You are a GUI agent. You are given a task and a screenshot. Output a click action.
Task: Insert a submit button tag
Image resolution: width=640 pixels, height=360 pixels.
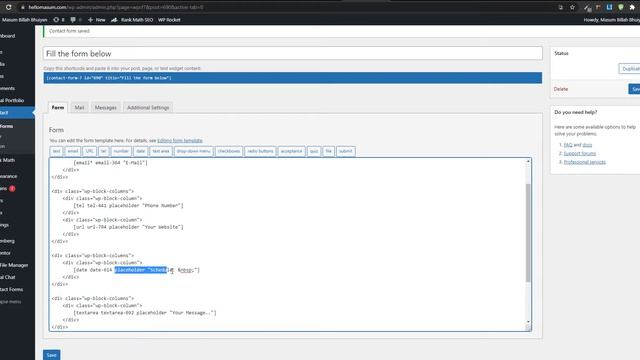pos(346,151)
